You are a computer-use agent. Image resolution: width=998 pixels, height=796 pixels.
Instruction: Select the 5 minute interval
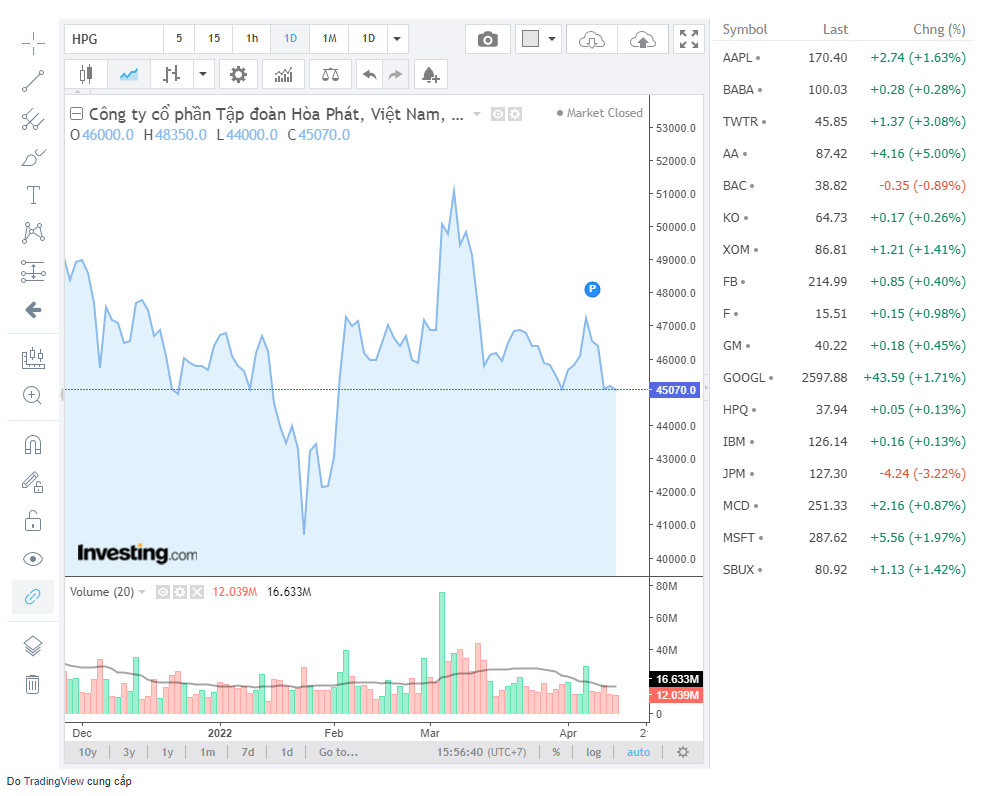coord(179,39)
